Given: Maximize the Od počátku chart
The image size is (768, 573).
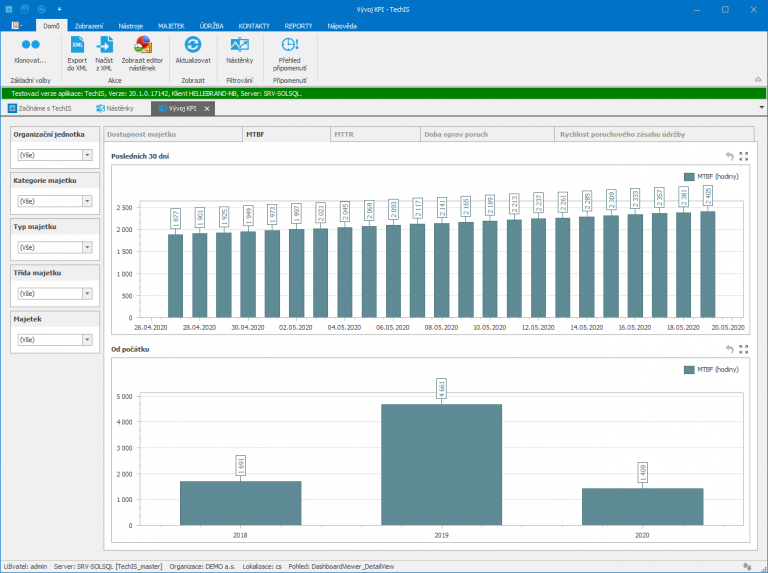Looking at the screenshot, I should (743, 349).
